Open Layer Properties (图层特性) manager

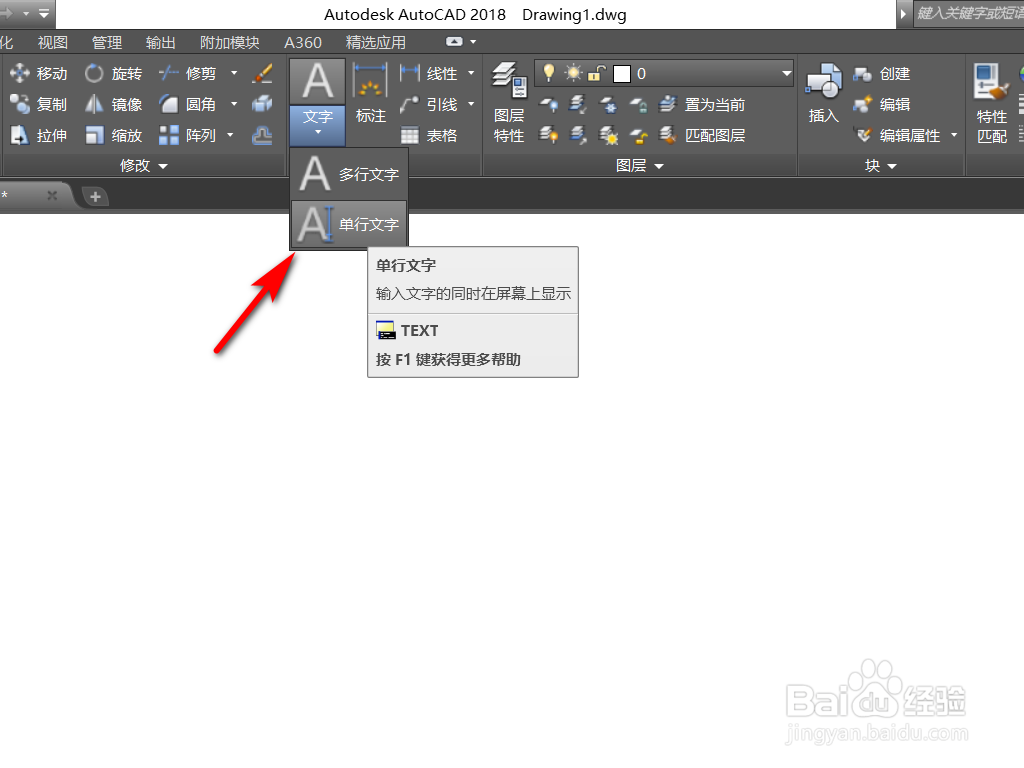point(509,103)
